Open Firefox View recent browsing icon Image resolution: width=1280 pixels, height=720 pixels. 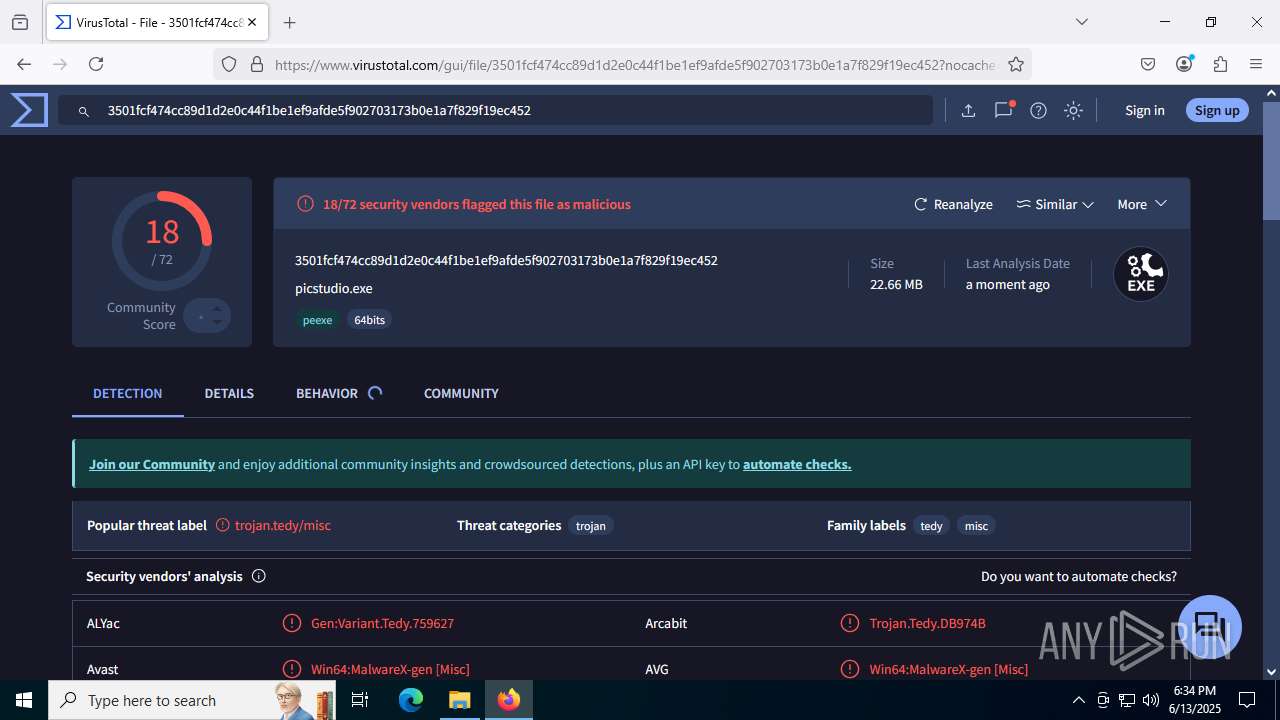pyautogui.click(x=20, y=22)
